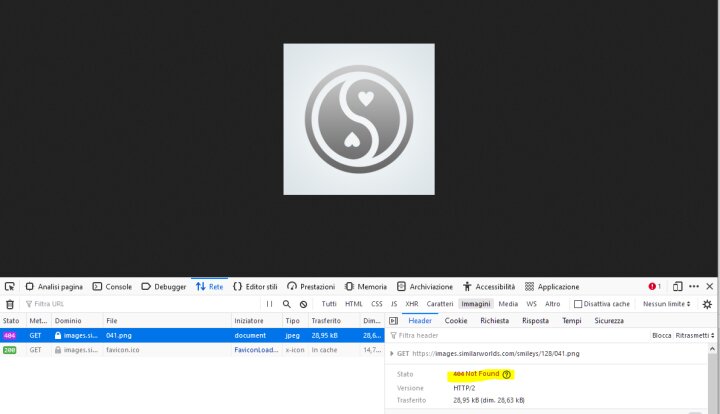Viewport: 720px width, 414px height.
Task: Open the Archiviazione storage tab
Action: pyautogui.click(x=425, y=286)
